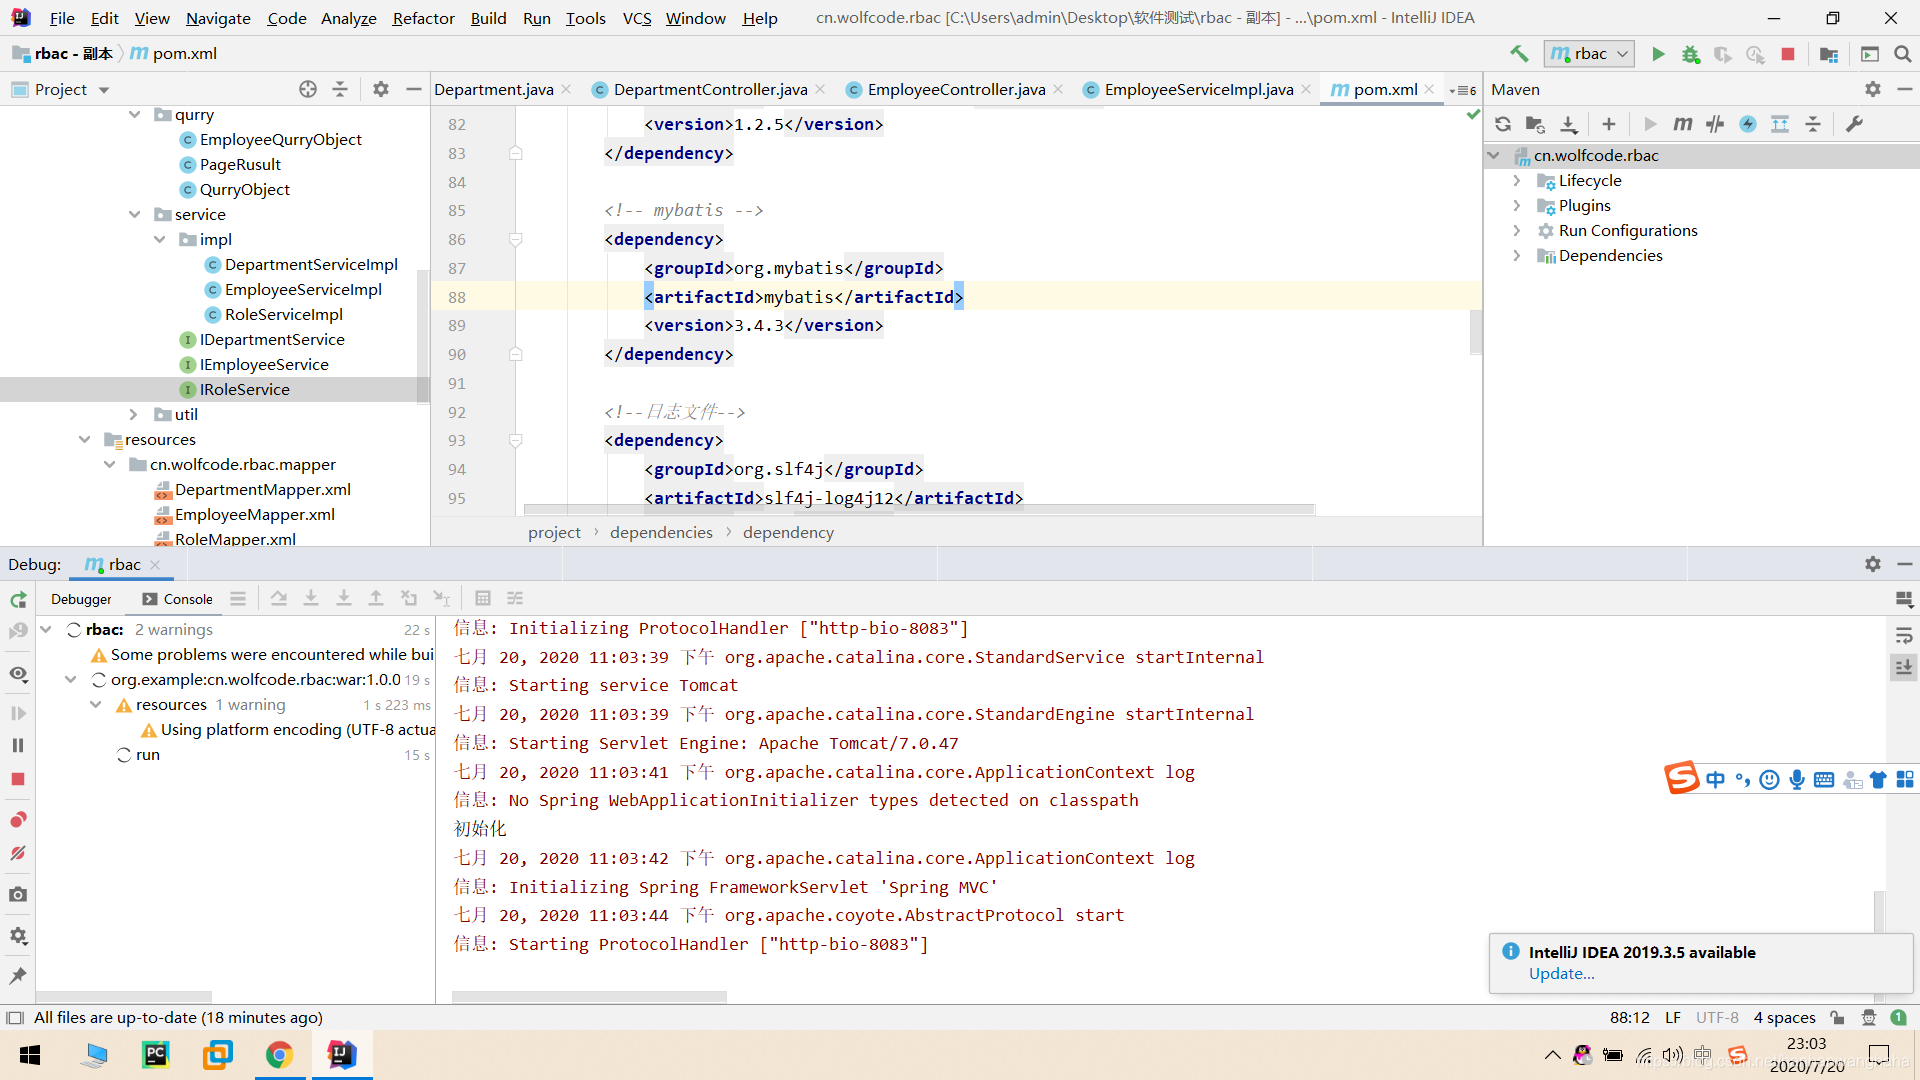Select the EmployeeController.java tab
1920x1080 pixels.
(955, 88)
